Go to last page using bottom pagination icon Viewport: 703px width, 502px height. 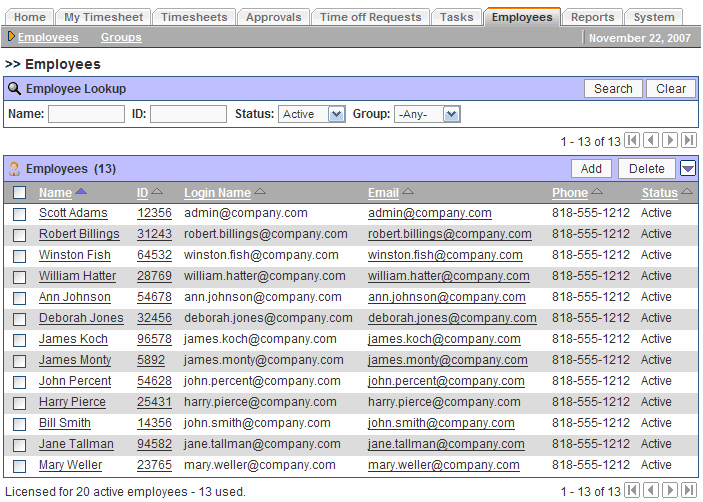click(689, 491)
